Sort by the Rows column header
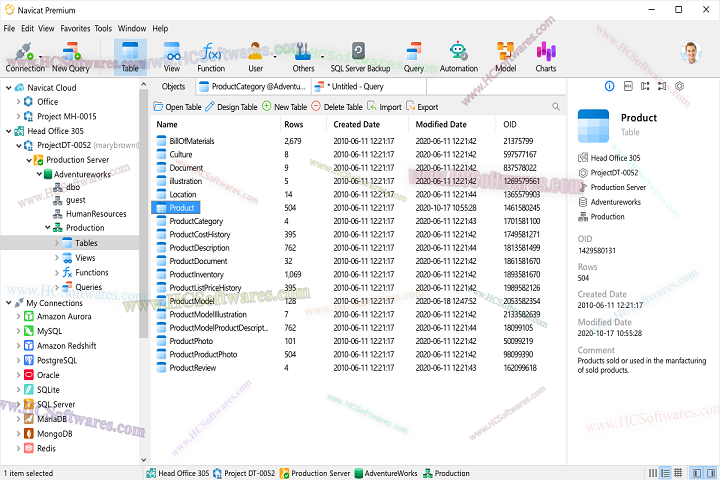Viewport: 720px width, 480px height. point(293,124)
